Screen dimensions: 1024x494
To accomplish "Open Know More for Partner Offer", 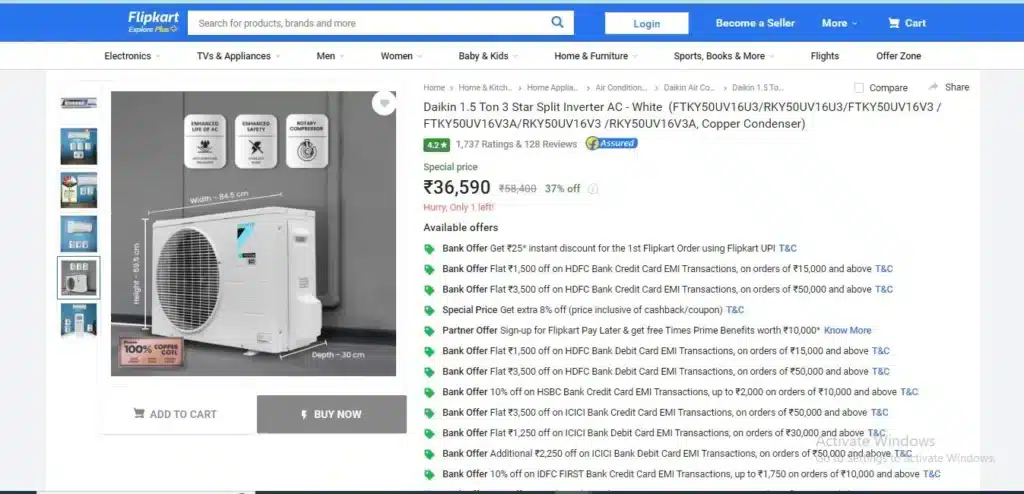I will pos(848,331).
